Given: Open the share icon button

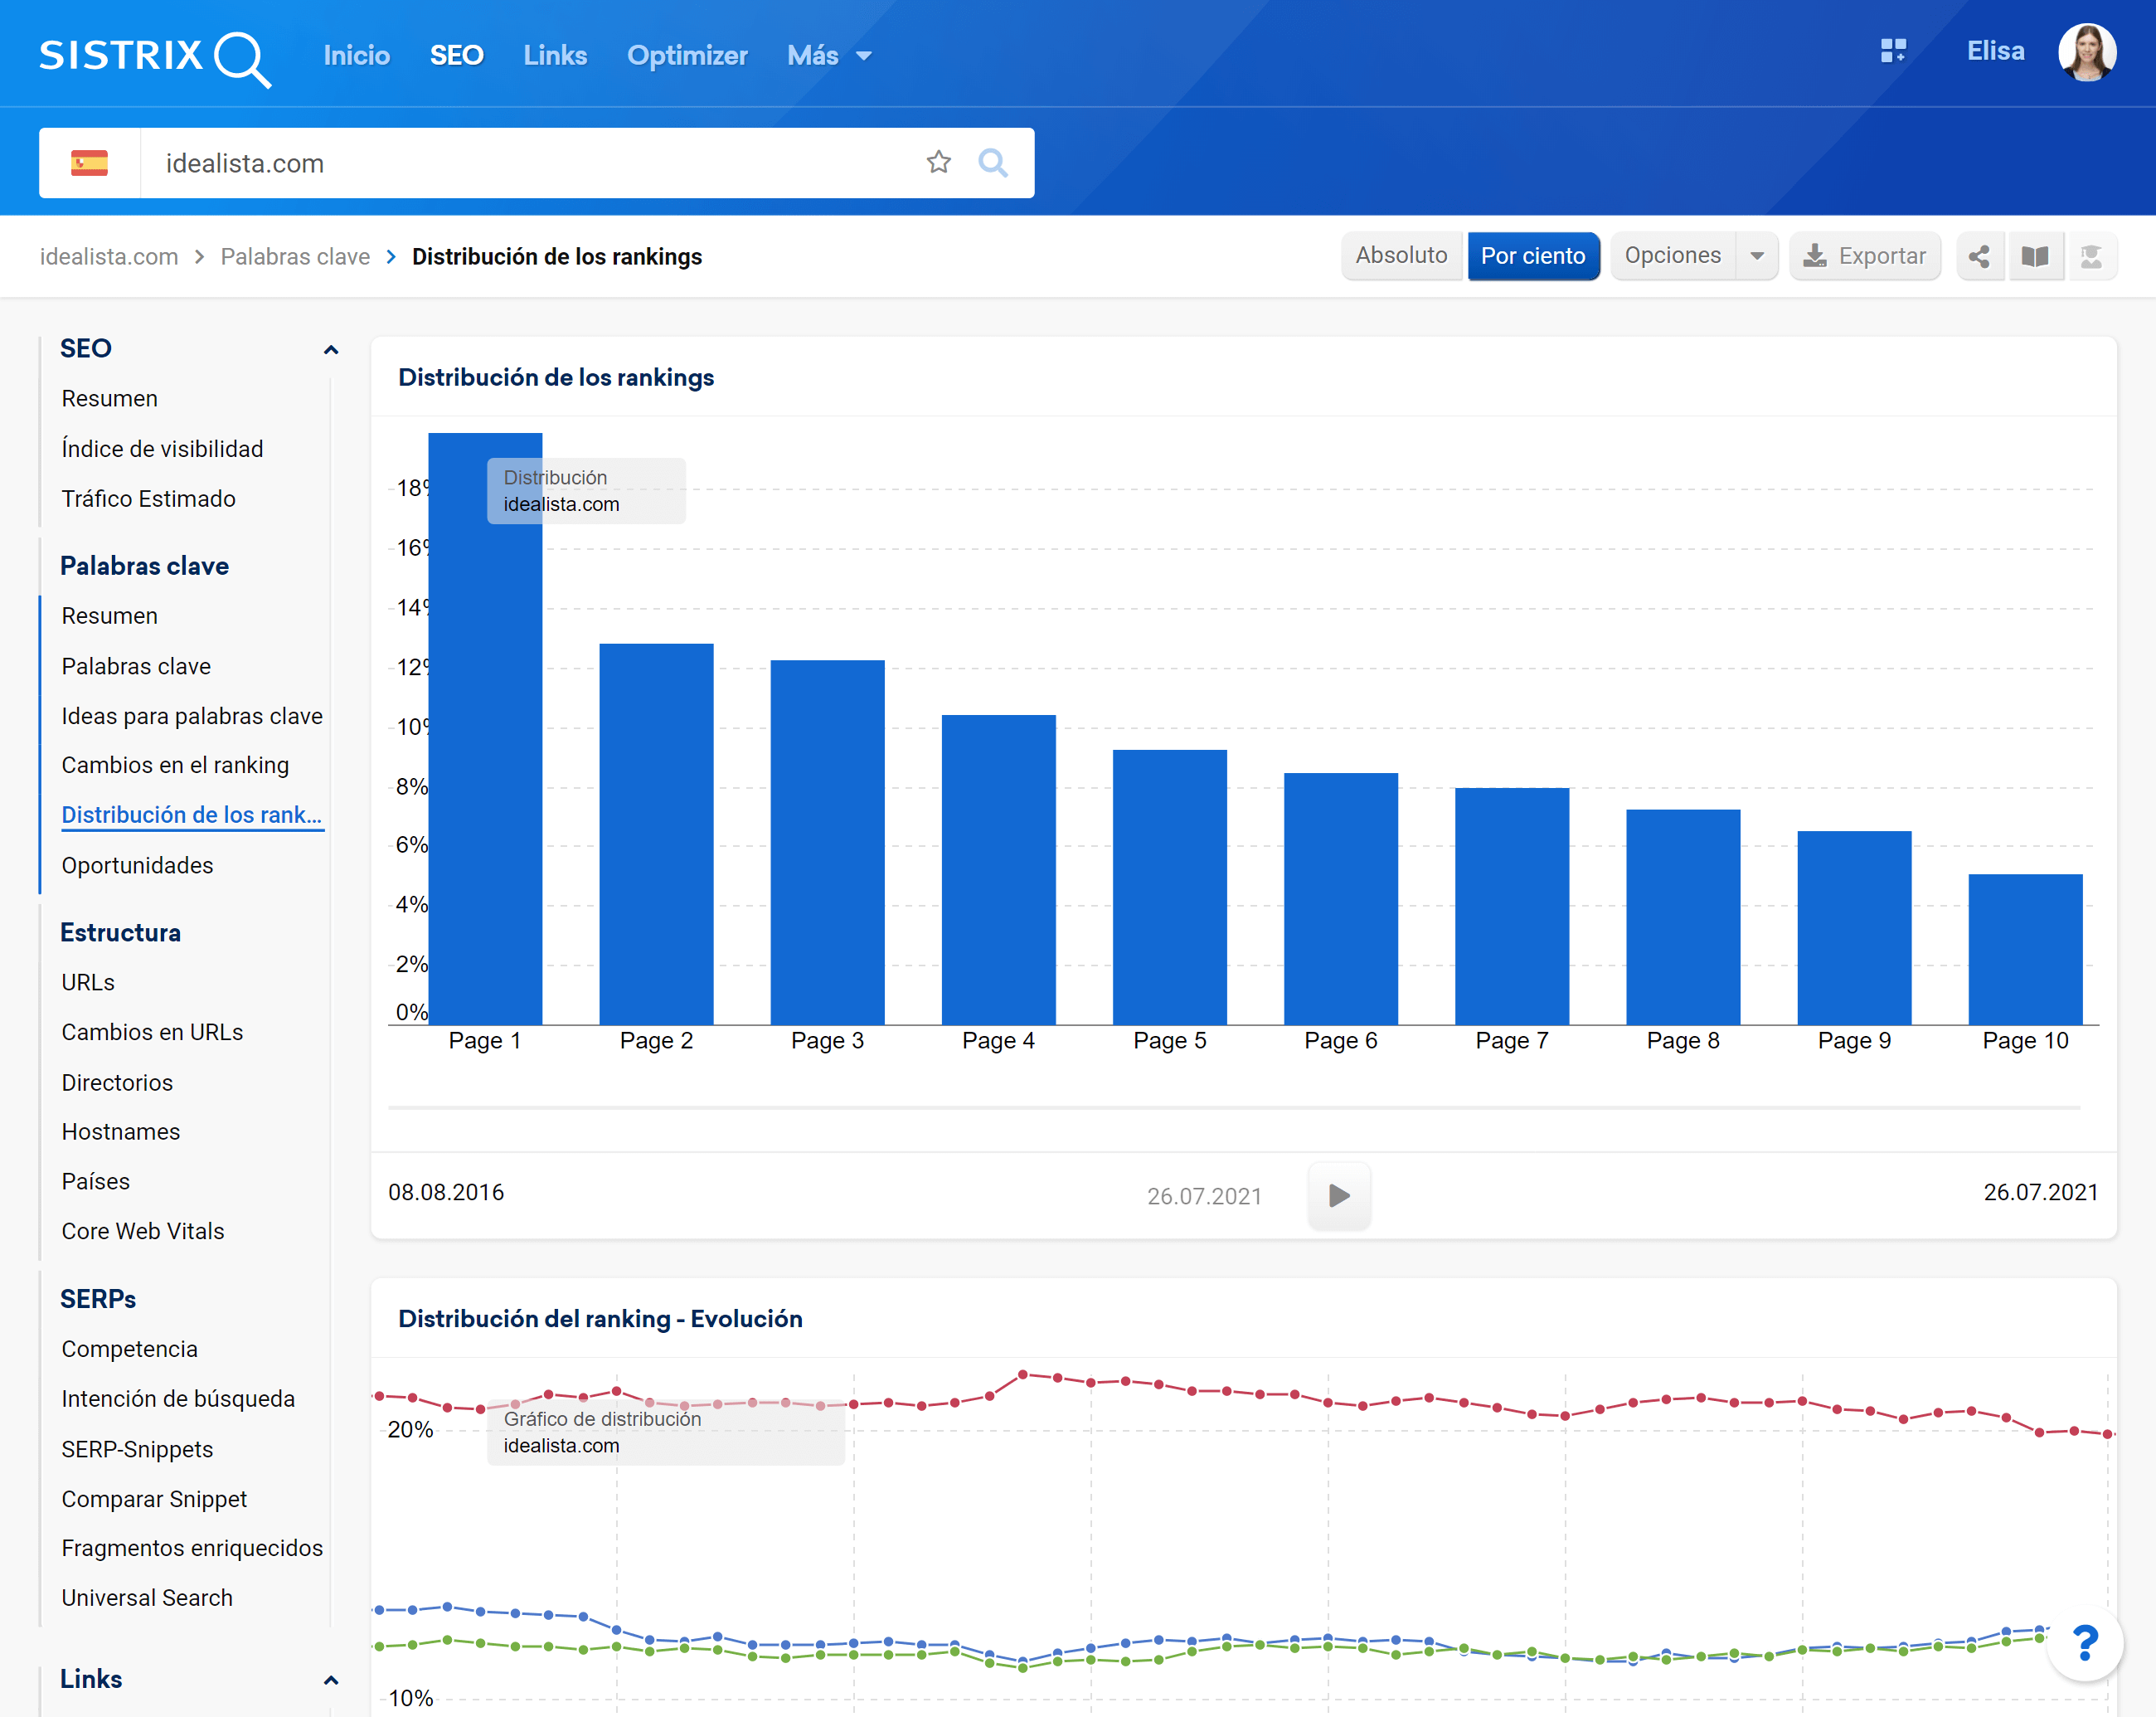Looking at the screenshot, I should point(1978,256).
